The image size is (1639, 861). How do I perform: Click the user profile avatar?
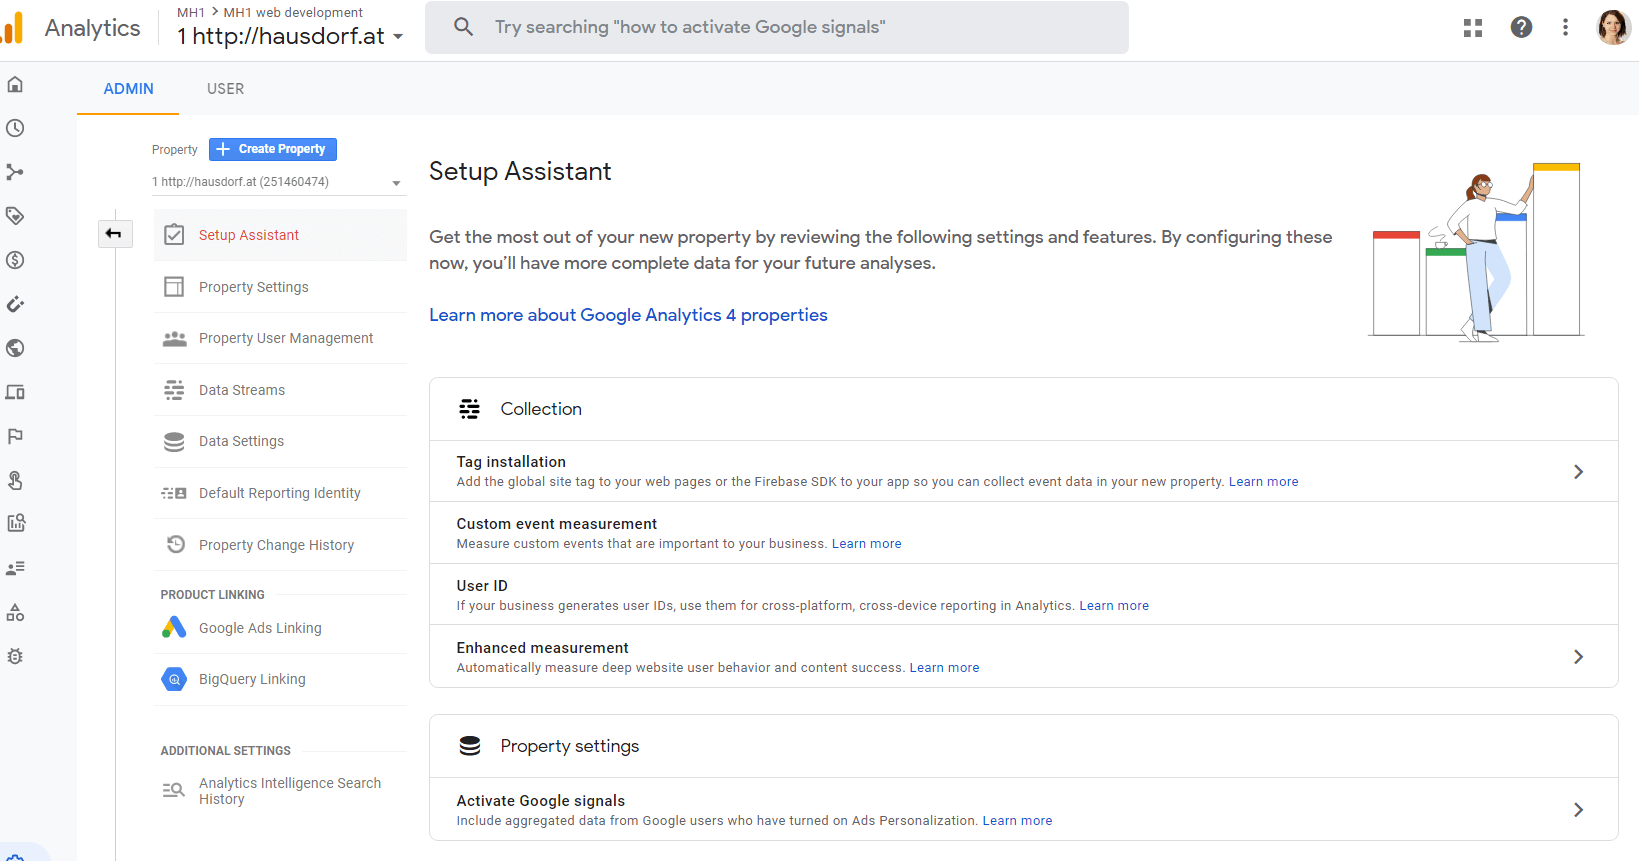click(1613, 28)
